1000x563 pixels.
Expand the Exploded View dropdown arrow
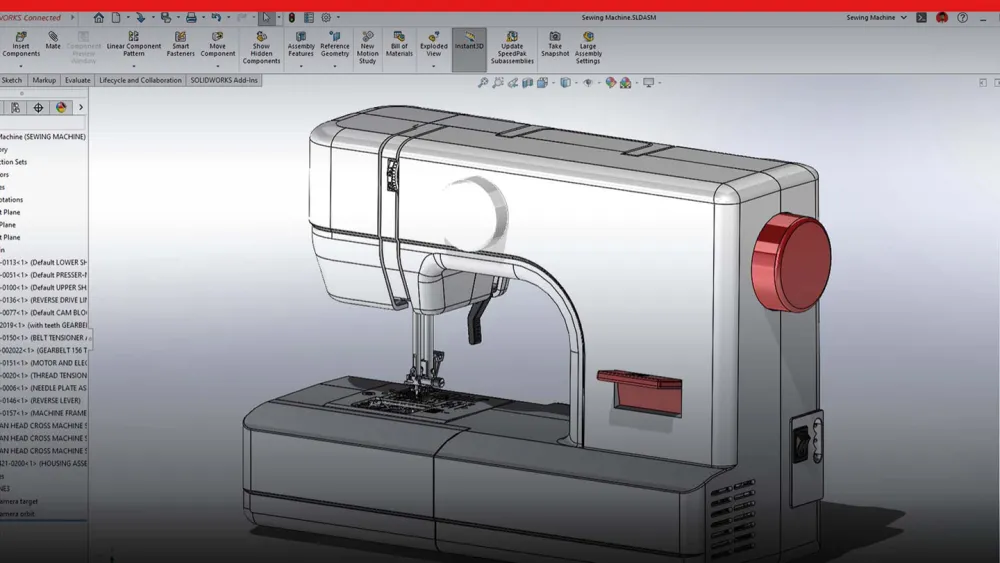click(x=434, y=66)
